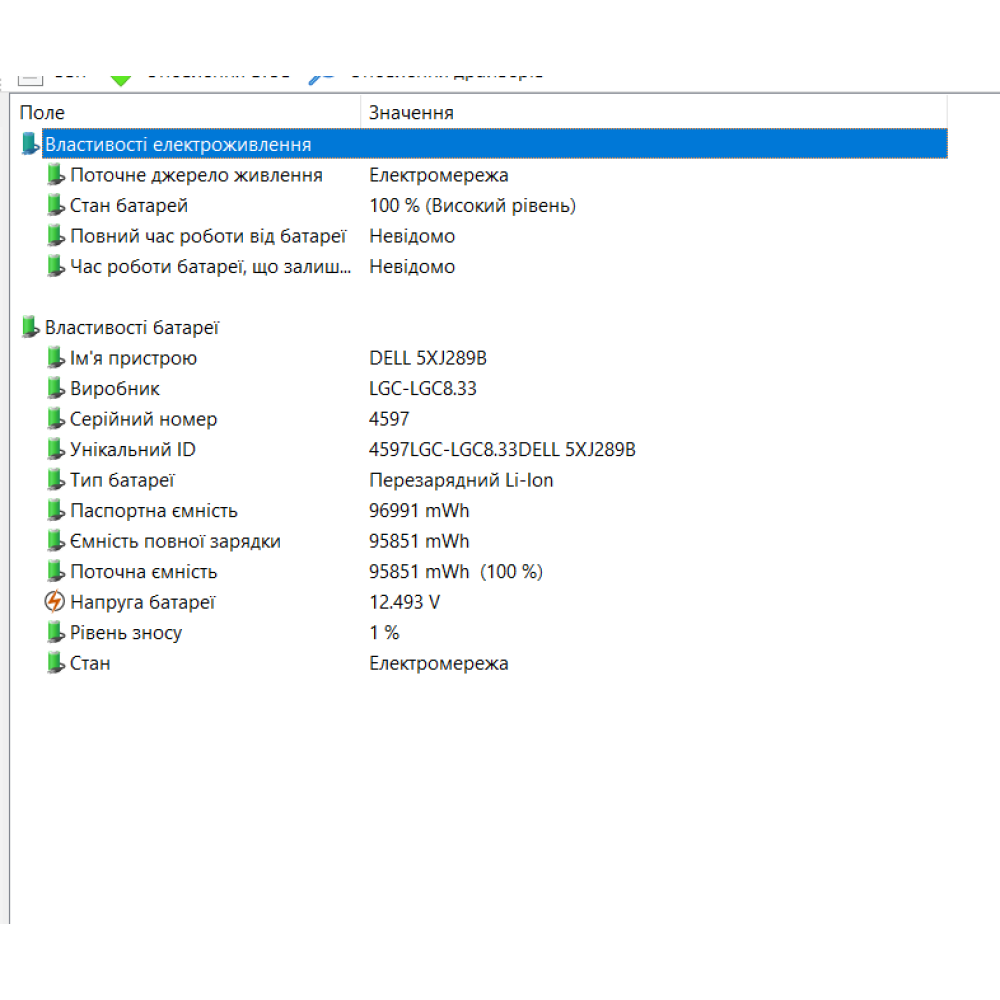
Task: Click the value 100 % (Високий рівень)
Action: click(x=473, y=205)
